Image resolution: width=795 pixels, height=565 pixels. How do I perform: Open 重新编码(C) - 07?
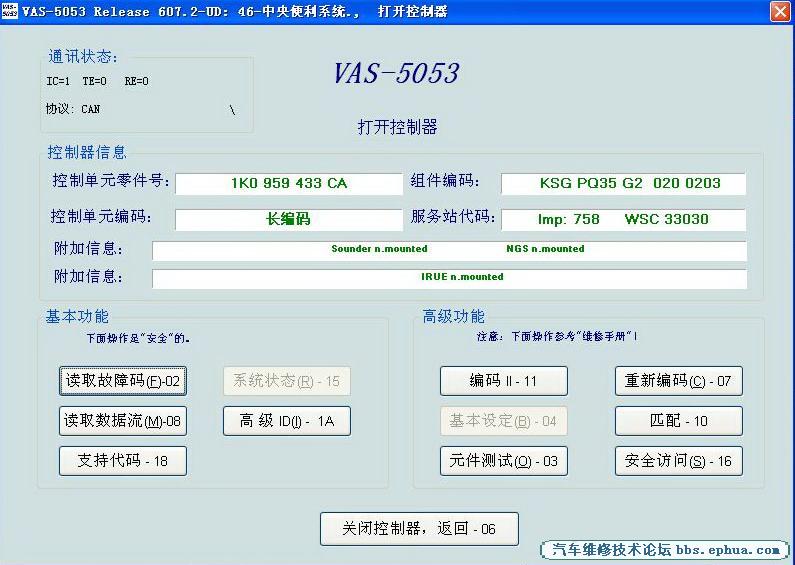tap(678, 381)
